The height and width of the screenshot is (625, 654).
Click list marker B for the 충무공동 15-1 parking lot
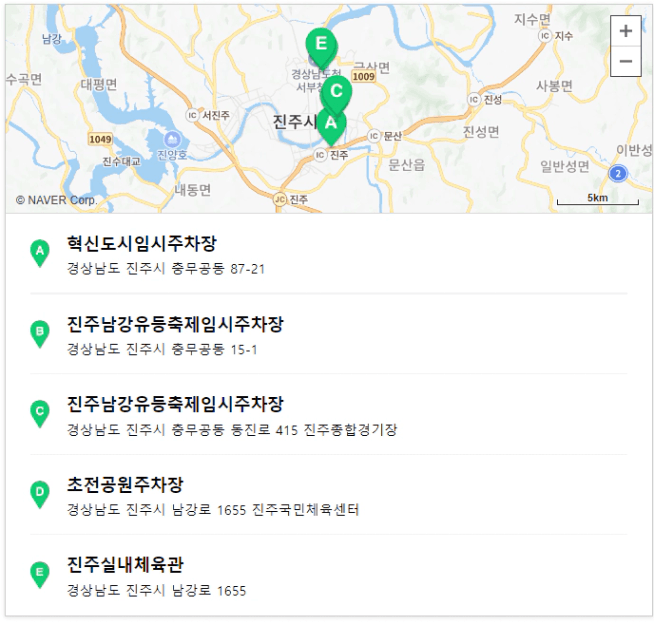[x=40, y=334]
